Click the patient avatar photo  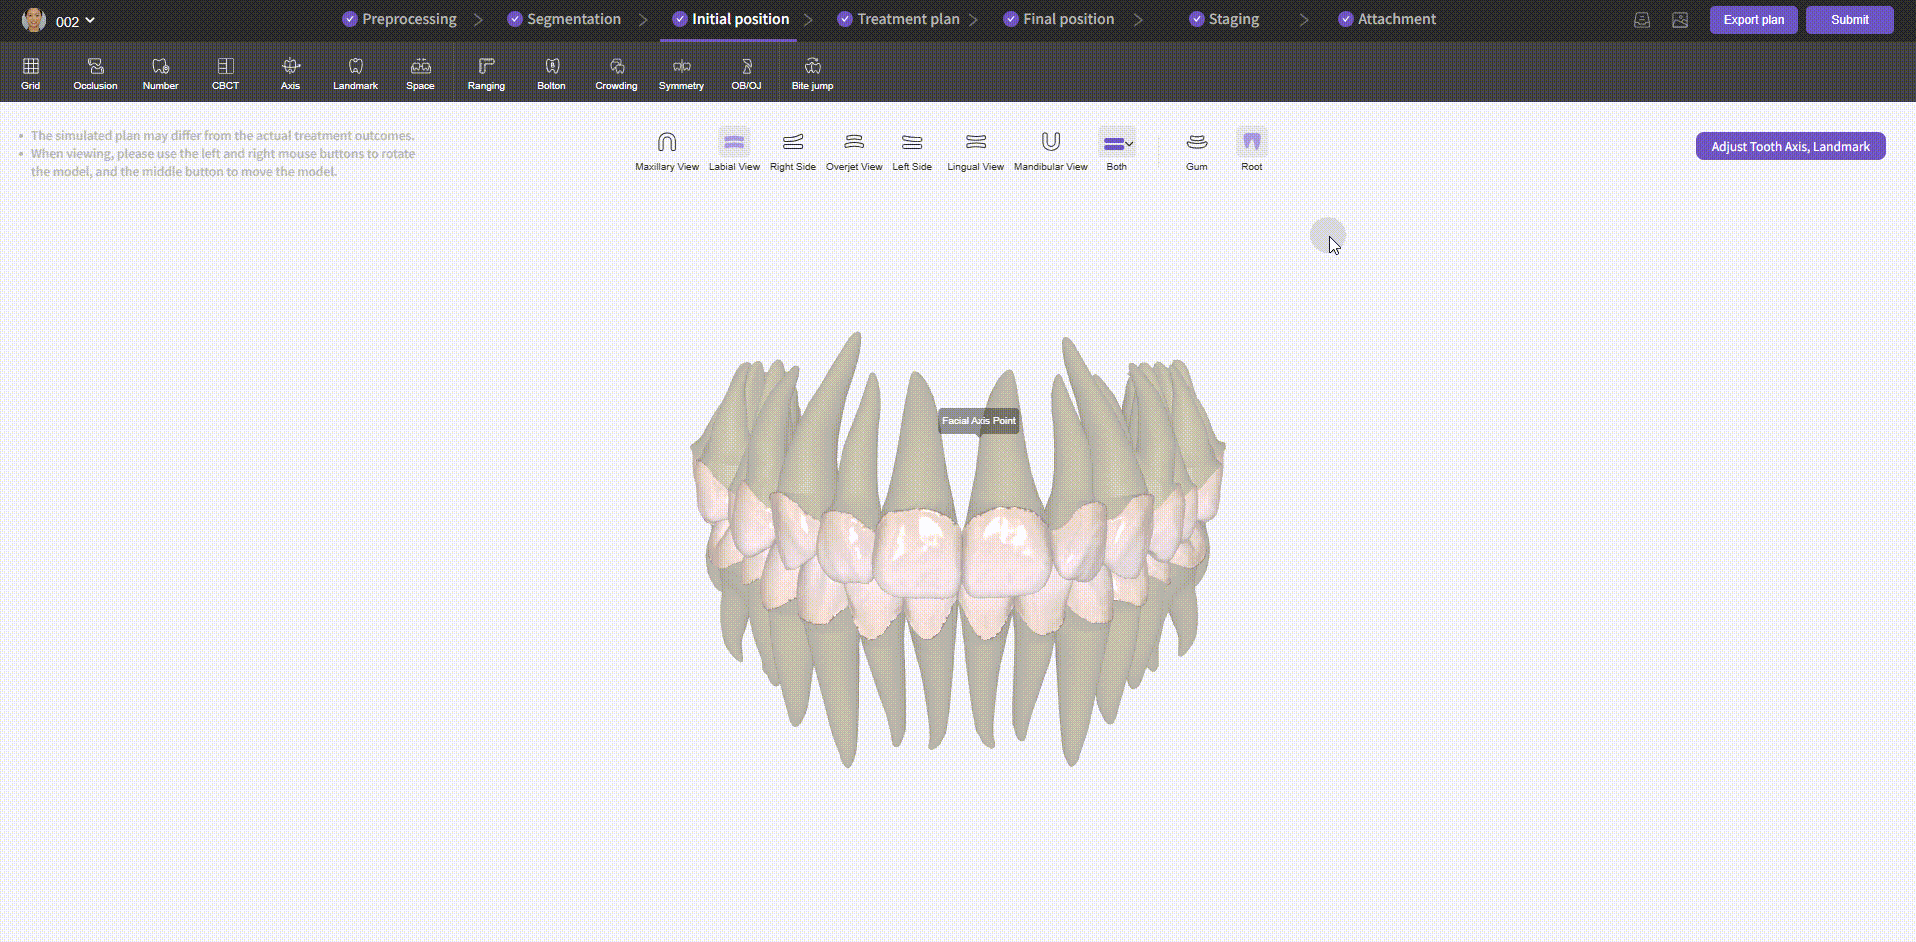(x=34, y=20)
